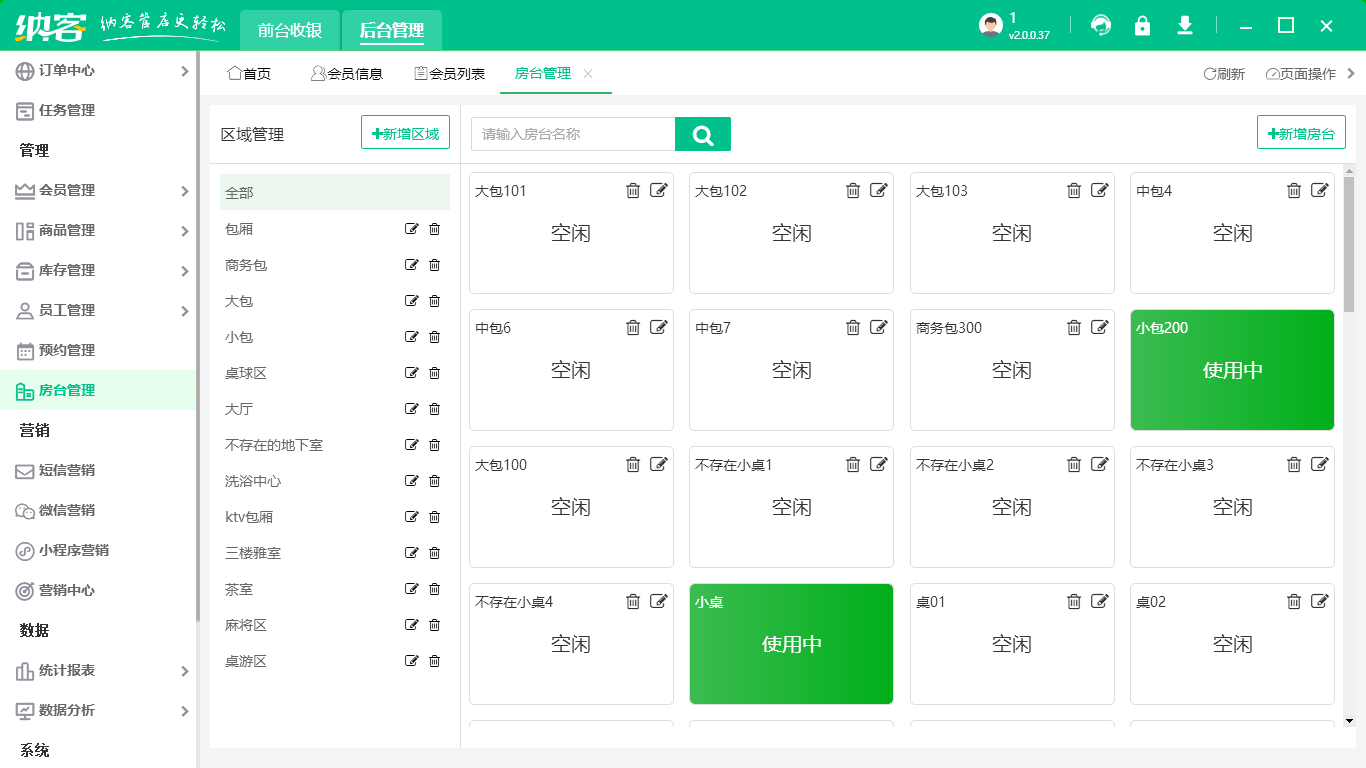Delete the 洗浴中心 area
Image resolution: width=1366 pixels, height=768 pixels.
click(x=434, y=481)
